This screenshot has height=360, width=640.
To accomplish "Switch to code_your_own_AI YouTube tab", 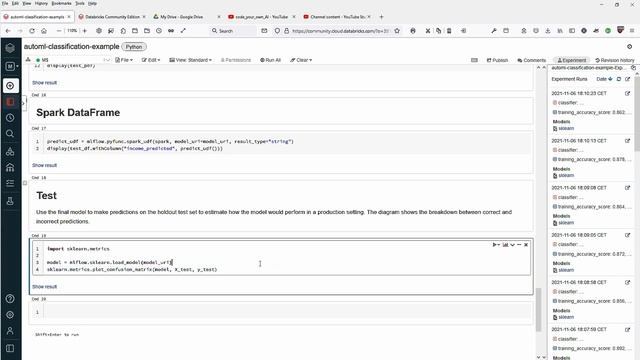I will [262, 17].
